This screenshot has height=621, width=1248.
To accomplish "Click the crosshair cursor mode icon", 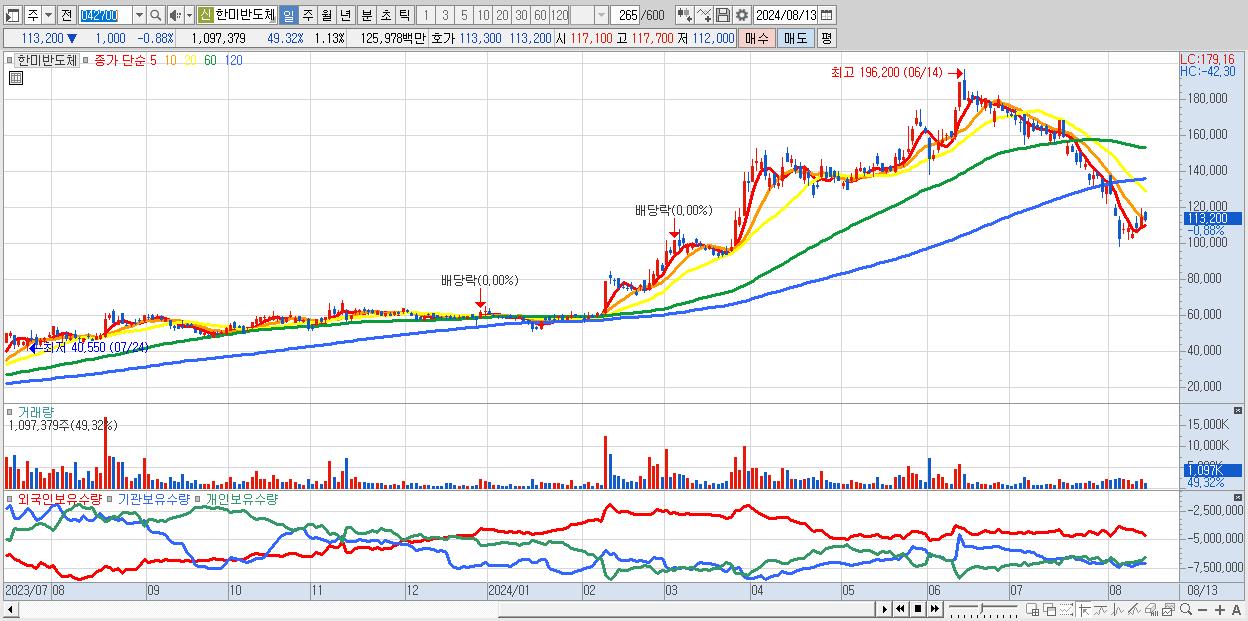I will (x=1084, y=609).
